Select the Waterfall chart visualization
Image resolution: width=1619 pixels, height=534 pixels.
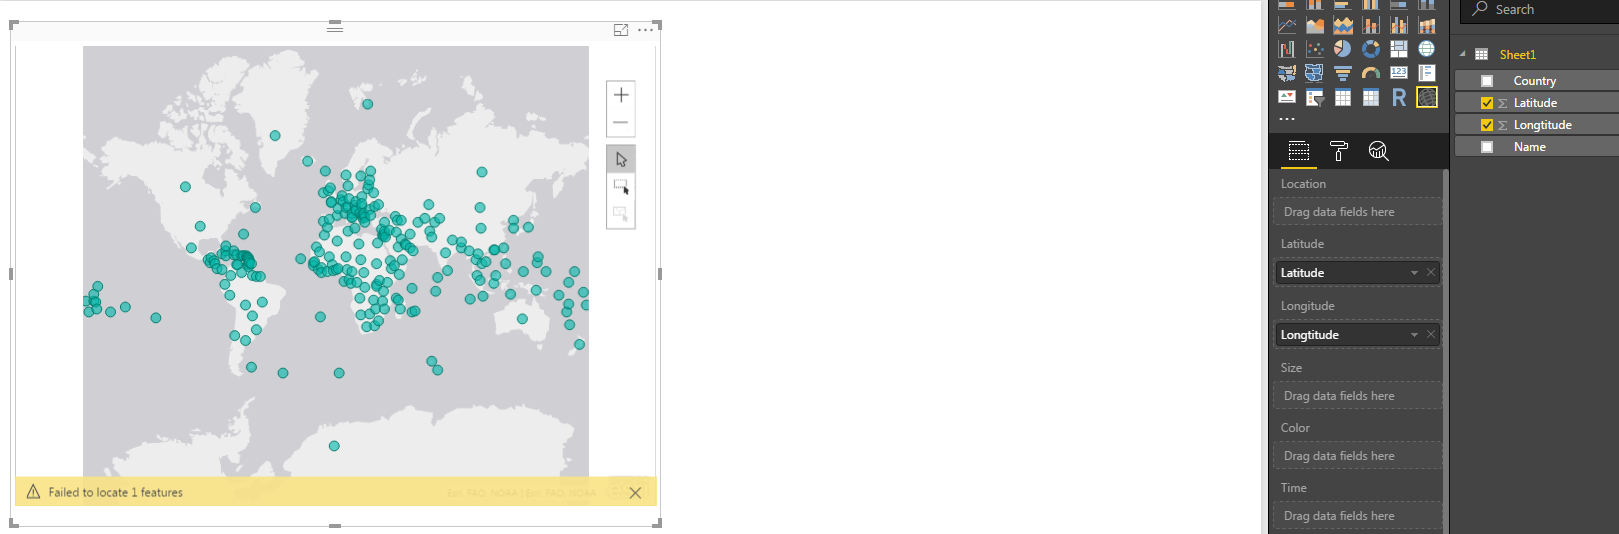(1287, 49)
